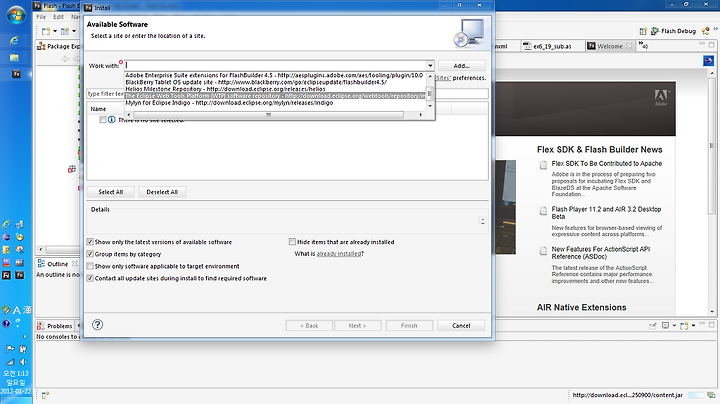
Task: Click the Flash Player 11.2 news document icon
Action: tap(543, 211)
